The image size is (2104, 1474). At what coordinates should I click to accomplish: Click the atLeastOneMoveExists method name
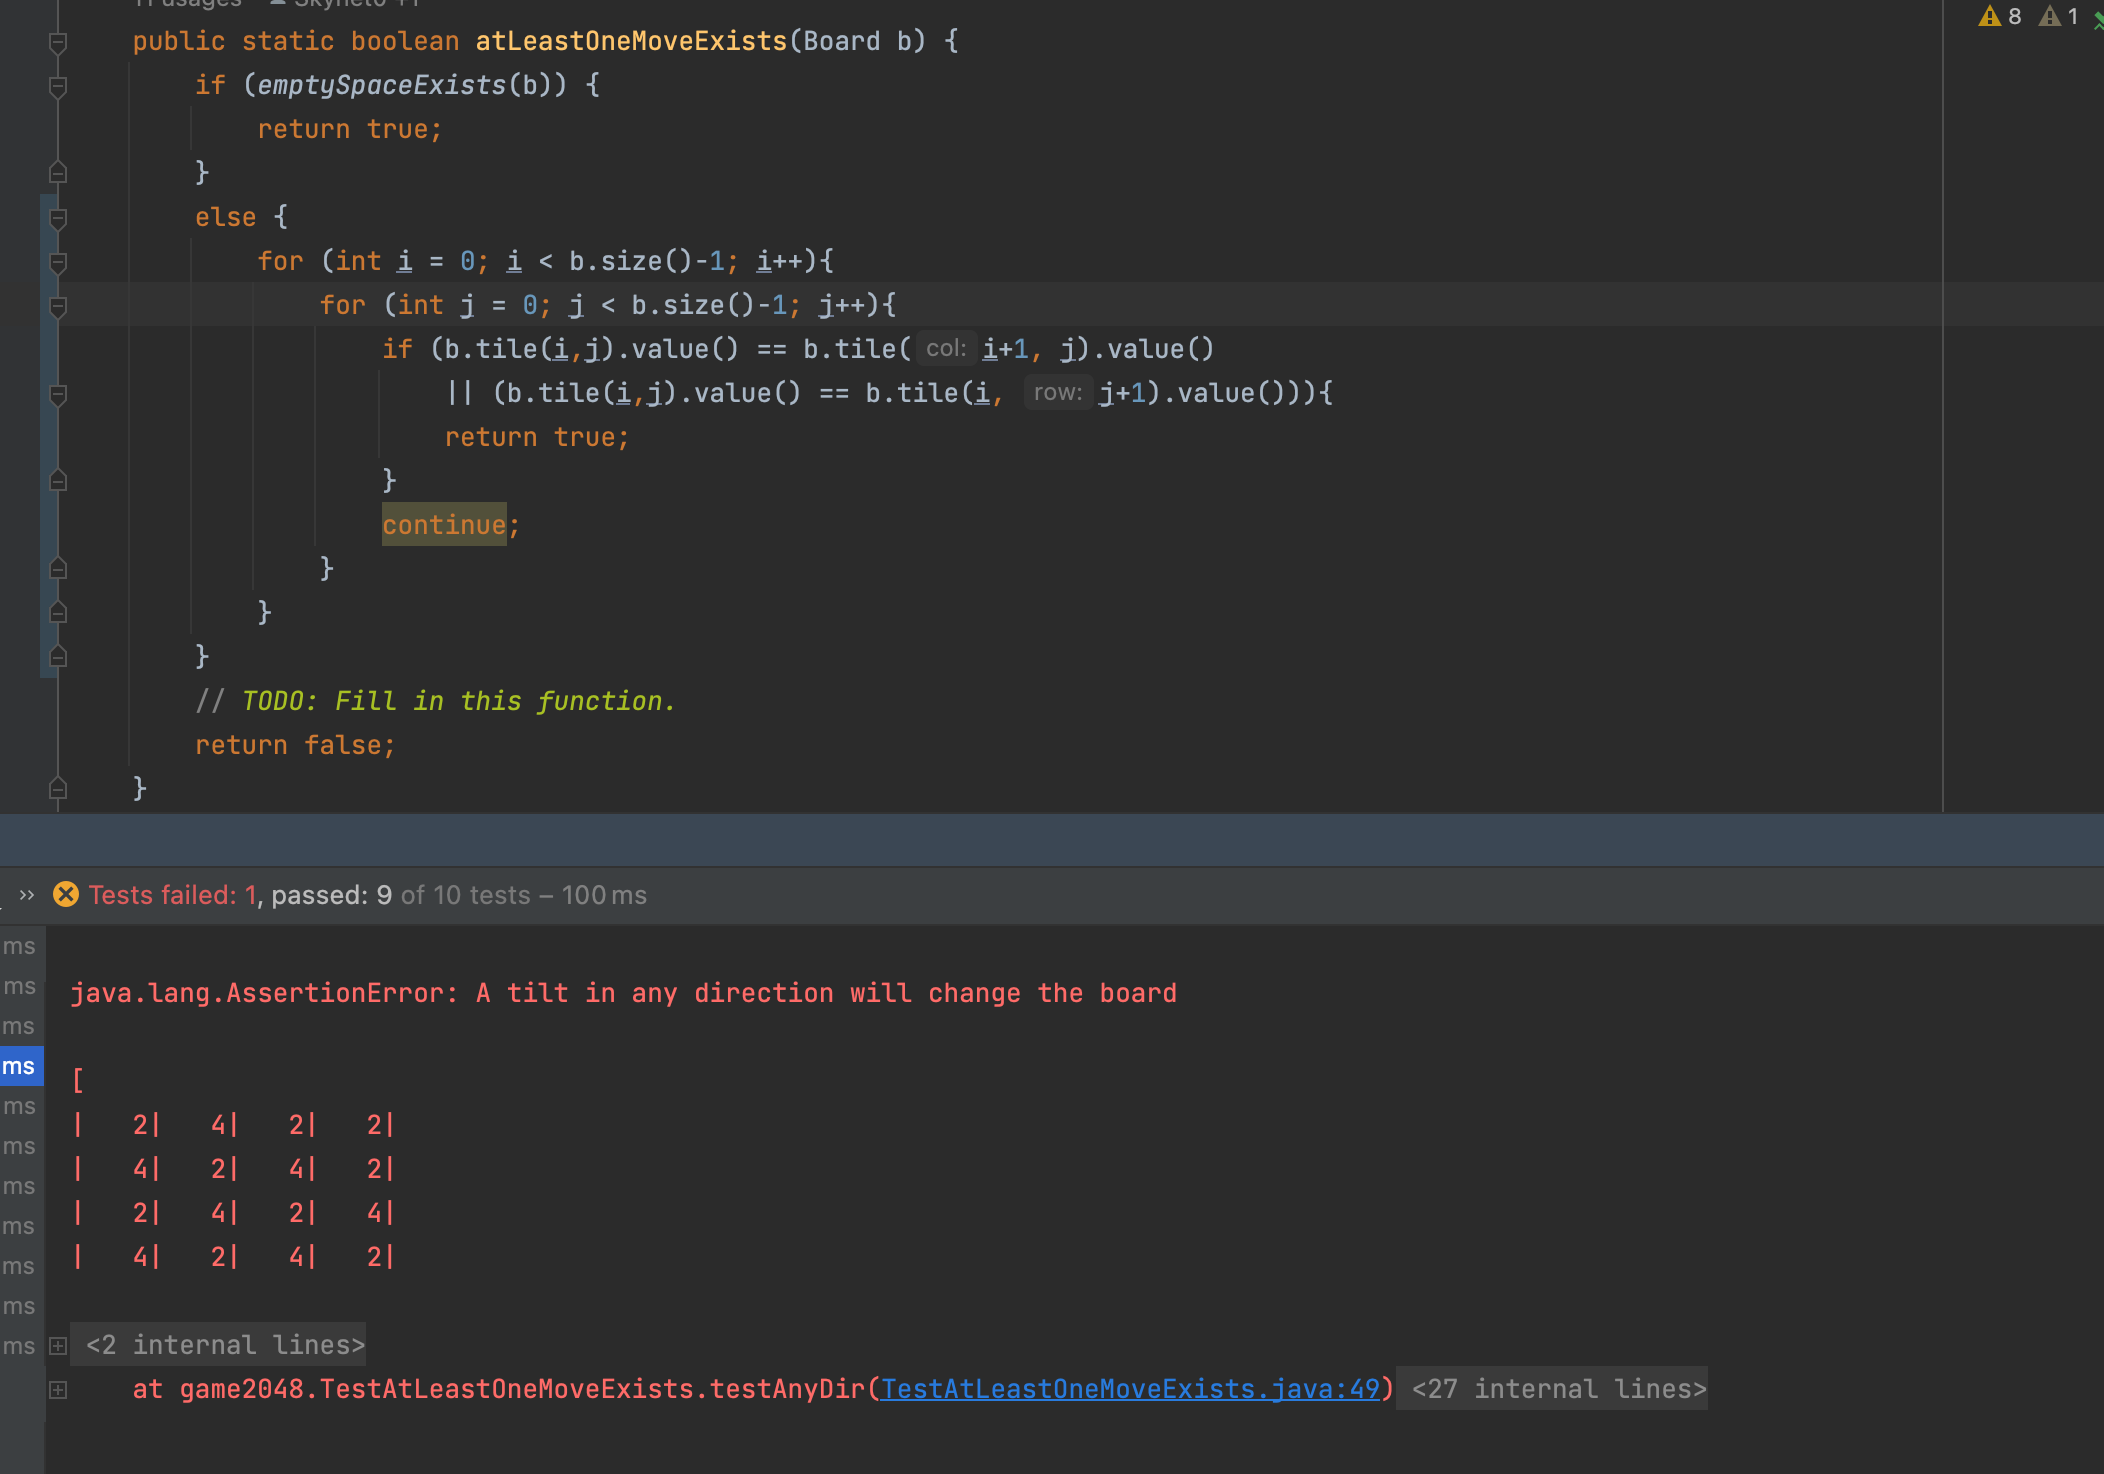click(x=631, y=41)
